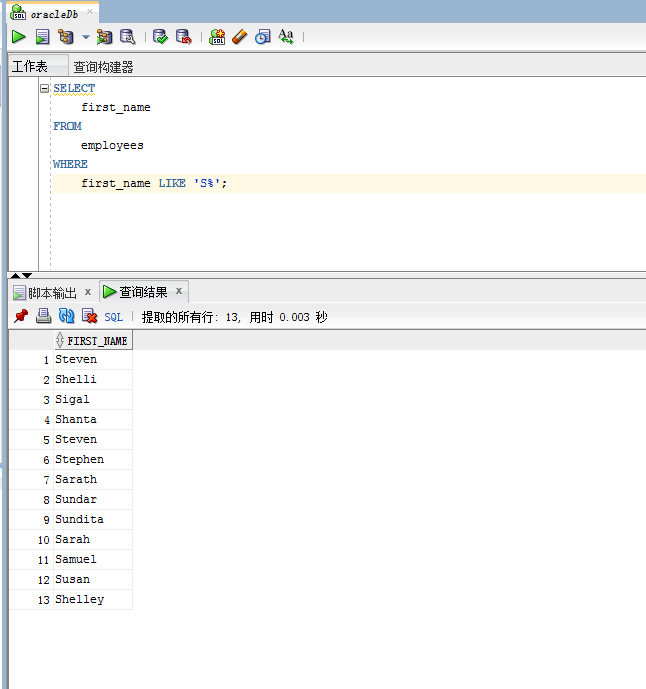Run the statement with the green play icon
Image resolution: width=646 pixels, height=689 pixels.
click(x=18, y=37)
